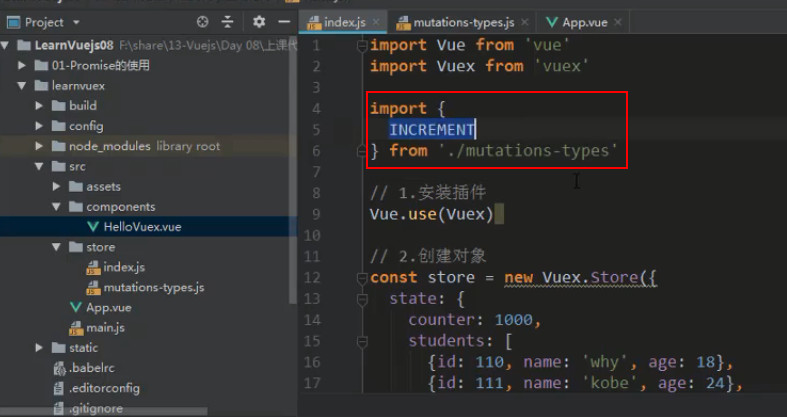Screen dimensions: 787x417
Task: Click the Vue icon beside App.vue in the tree
Action: pos(76,308)
